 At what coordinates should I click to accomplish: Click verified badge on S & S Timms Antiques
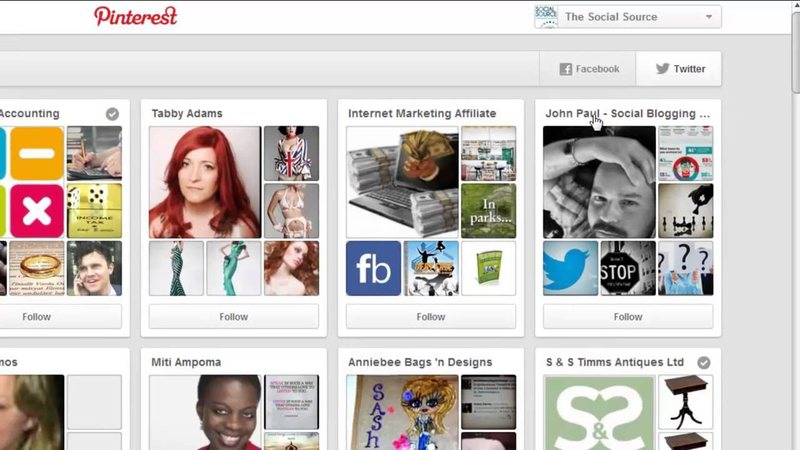pyautogui.click(x=704, y=362)
